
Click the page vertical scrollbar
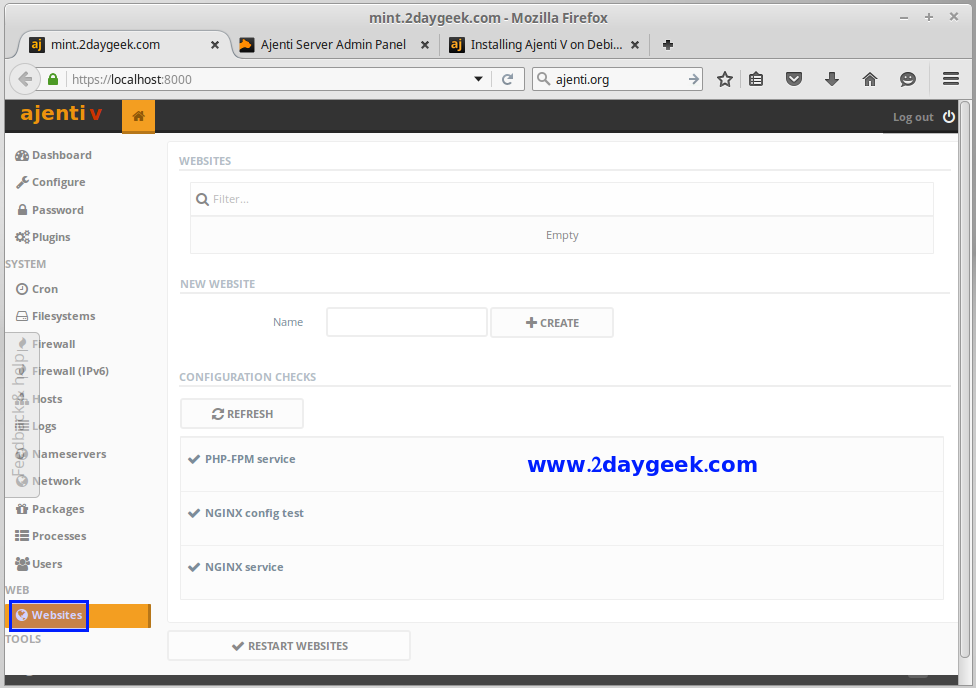[x=965, y=380]
